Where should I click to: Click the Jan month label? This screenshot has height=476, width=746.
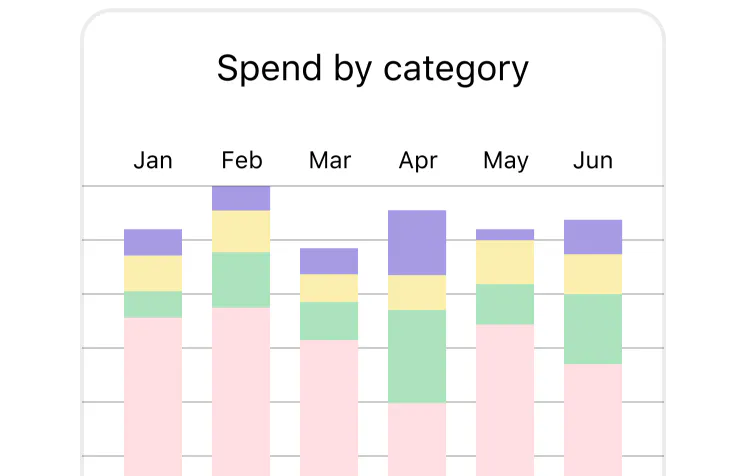(153, 160)
